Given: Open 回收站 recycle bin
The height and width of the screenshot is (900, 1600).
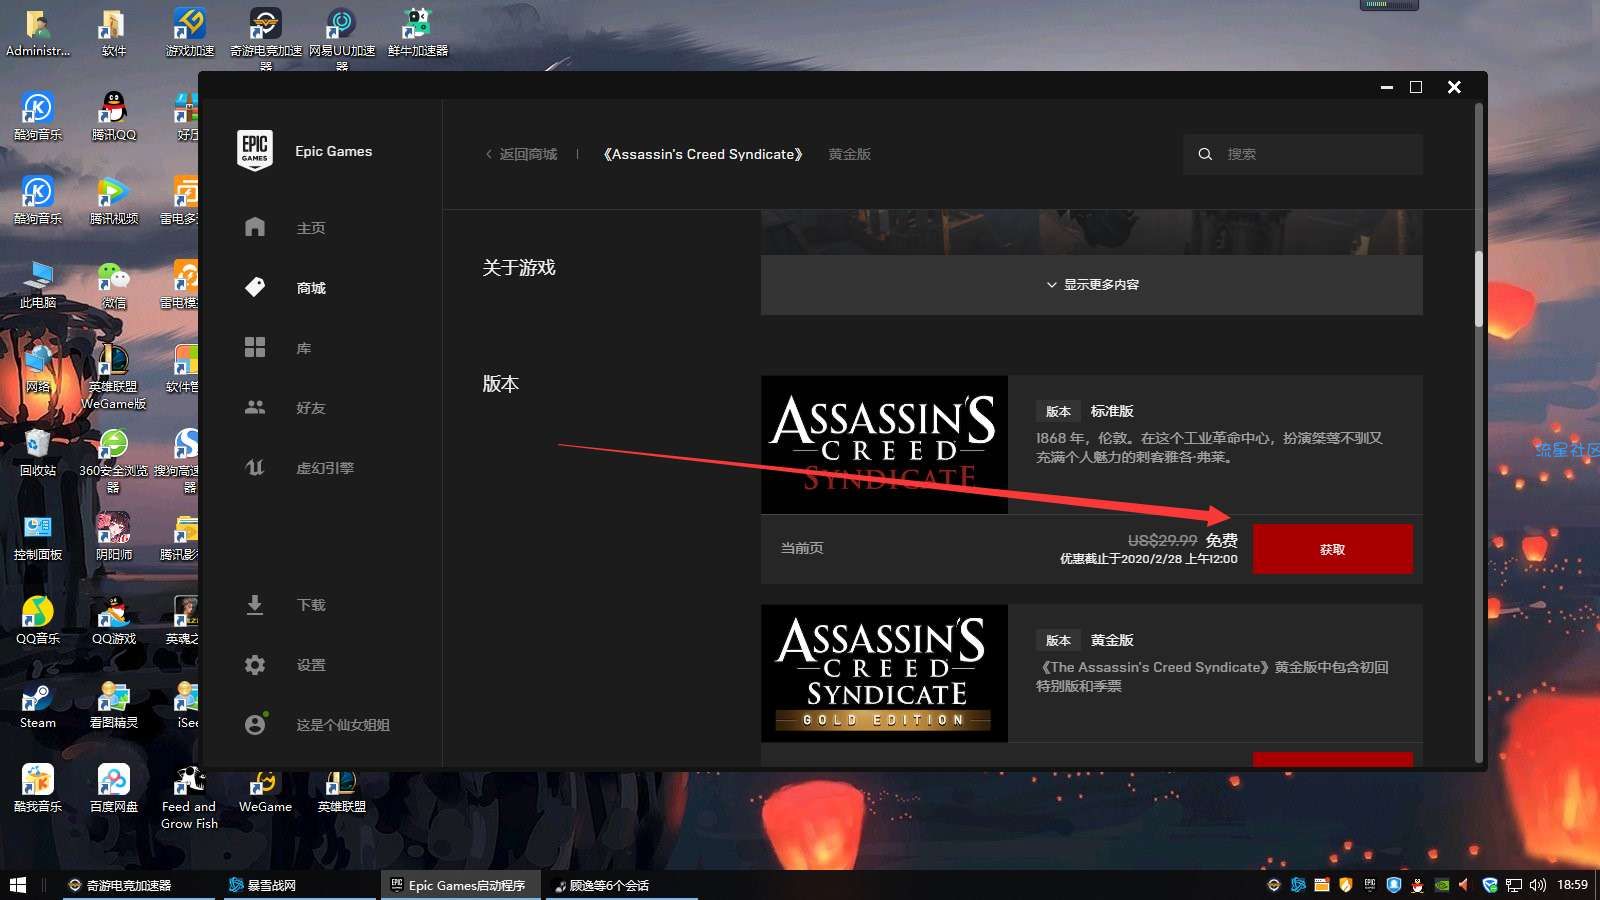Looking at the screenshot, I should 38,452.
